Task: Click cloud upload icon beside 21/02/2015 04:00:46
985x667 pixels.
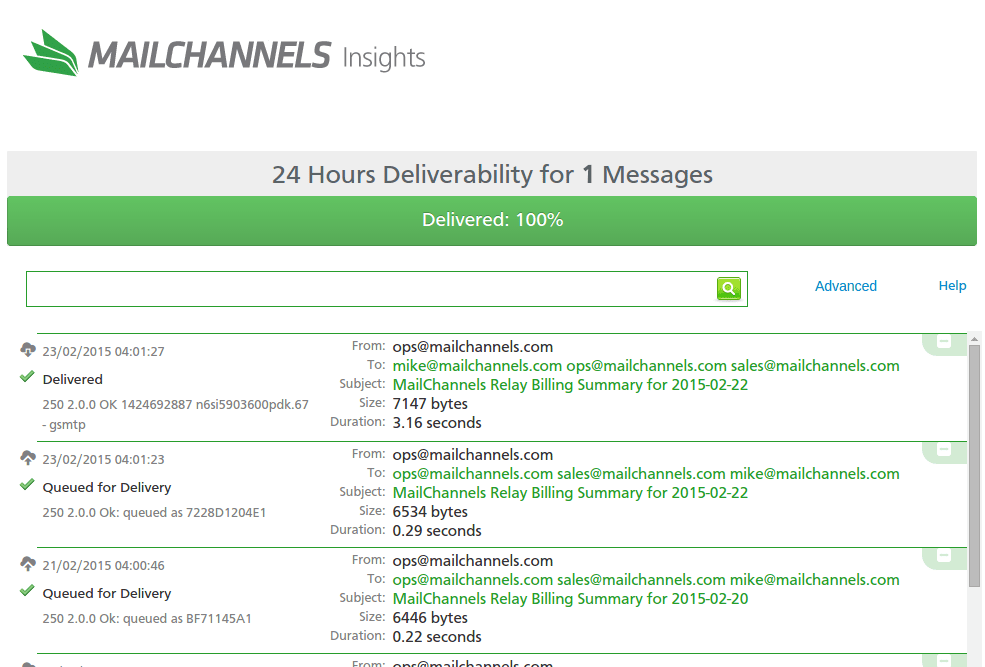Action: [28, 564]
